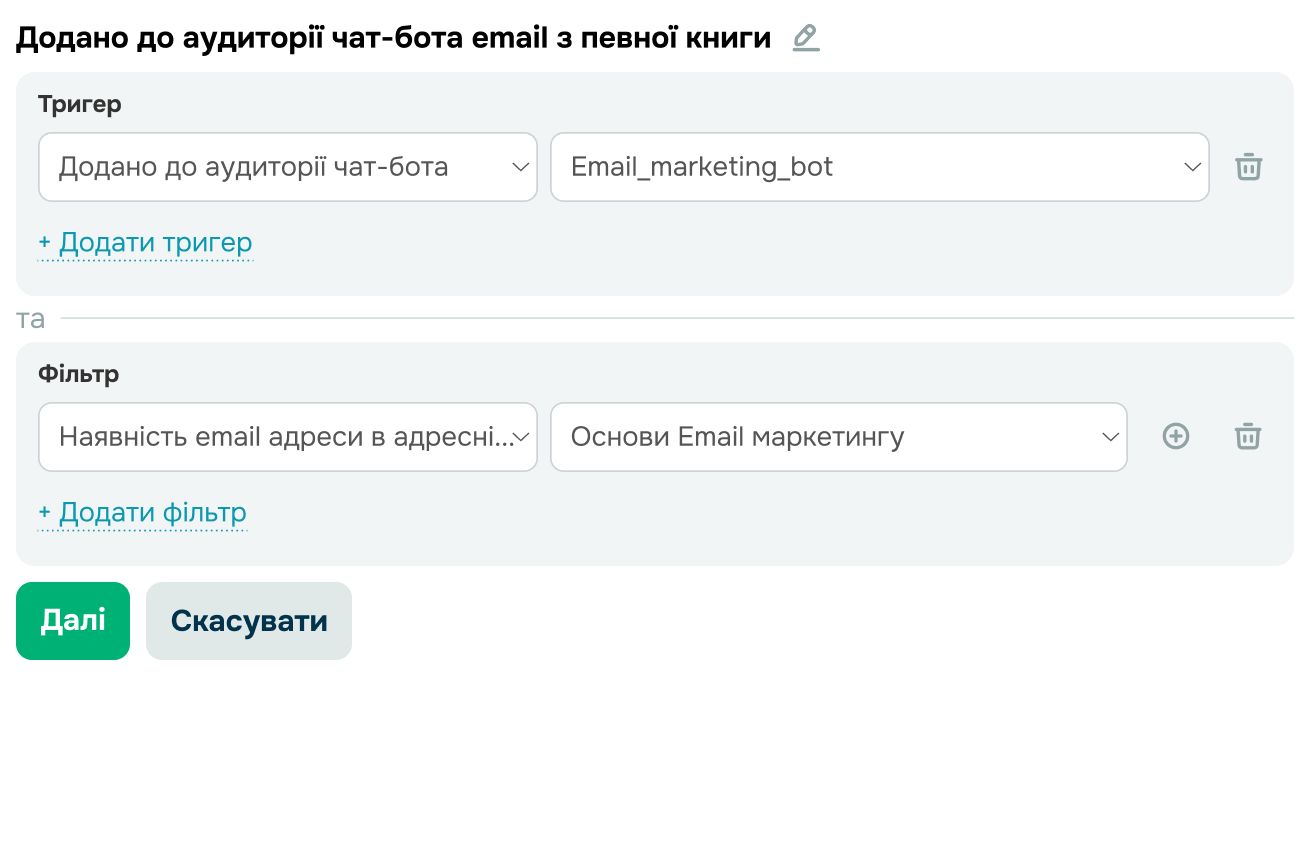
Task: Click the '+ Додати тригер' link
Action: pyautogui.click(x=145, y=243)
